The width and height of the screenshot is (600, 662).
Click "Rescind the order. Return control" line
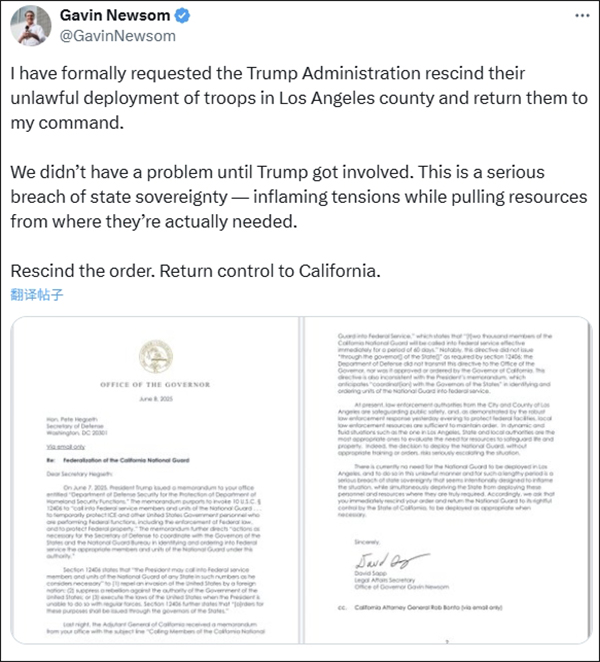tap(195, 271)
